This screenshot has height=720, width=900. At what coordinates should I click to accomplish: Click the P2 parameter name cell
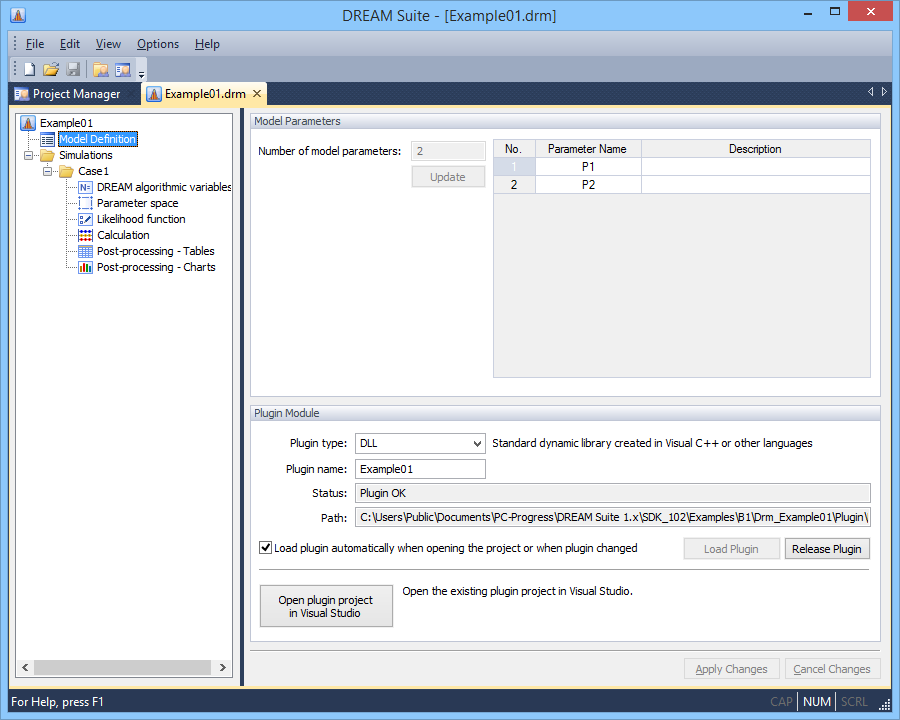588,185
